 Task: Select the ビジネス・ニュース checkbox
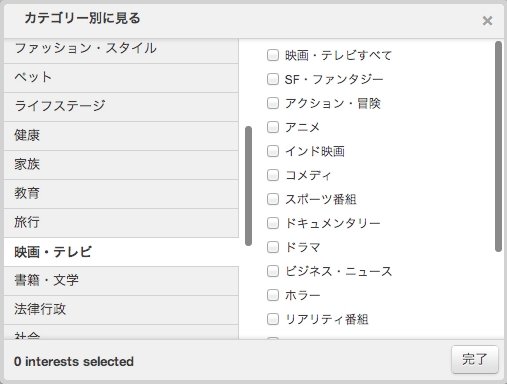pos(273,271)
